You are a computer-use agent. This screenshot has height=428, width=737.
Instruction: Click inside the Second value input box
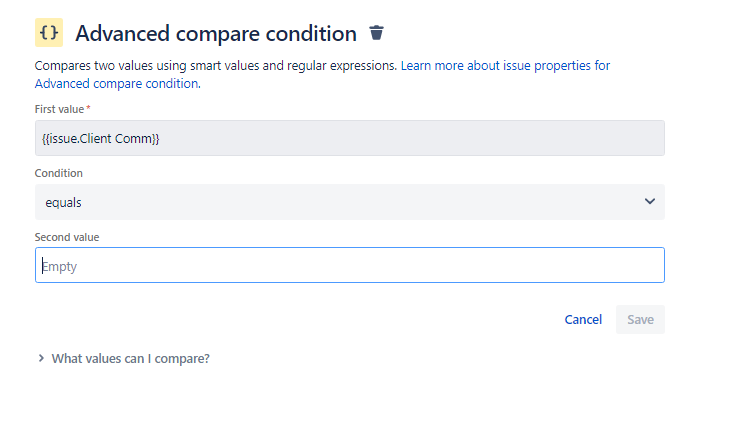click(350, 265)
